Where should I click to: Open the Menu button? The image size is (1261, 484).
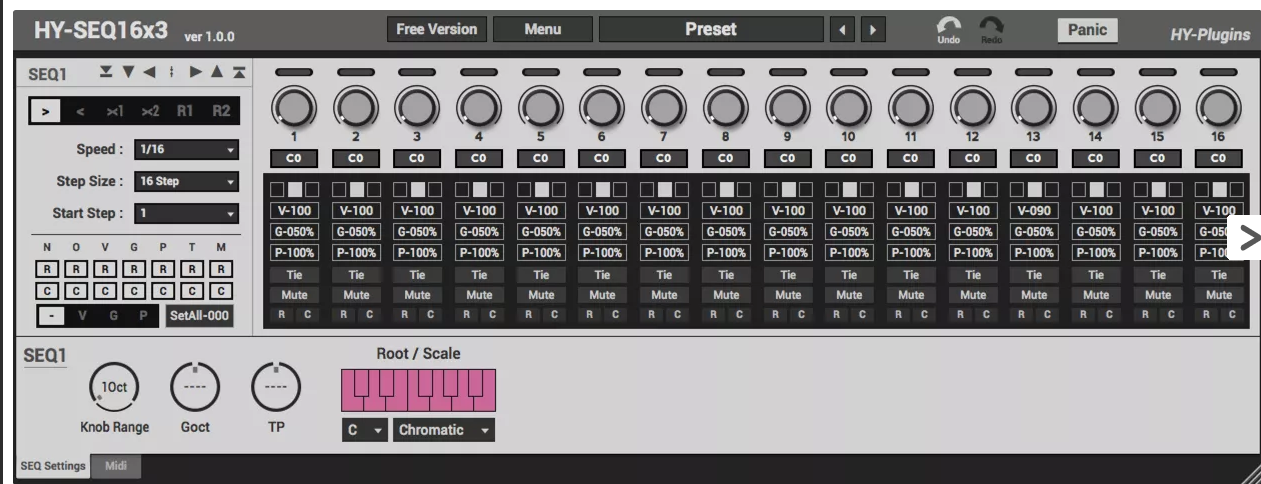tap(543, 30)
